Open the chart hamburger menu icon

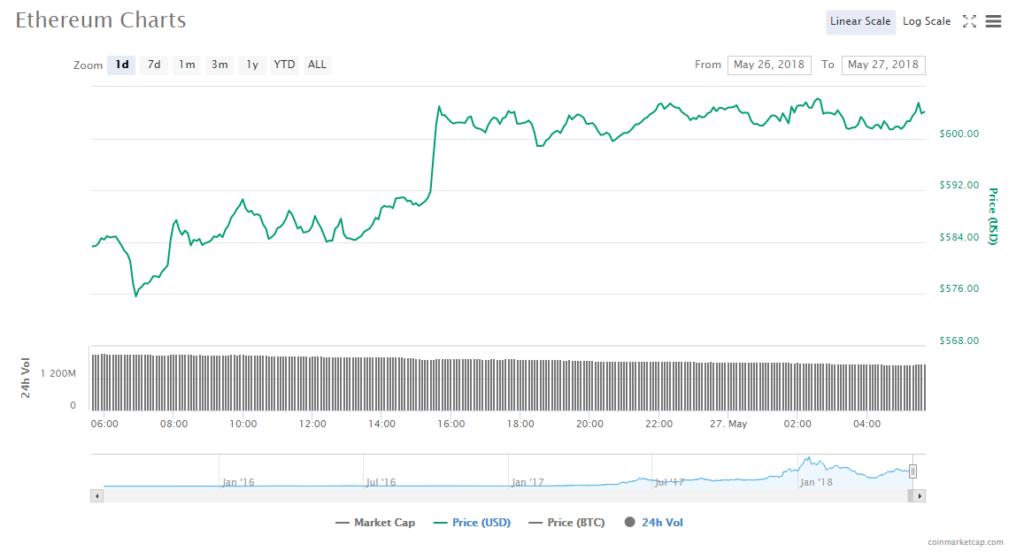pos(993,21)
